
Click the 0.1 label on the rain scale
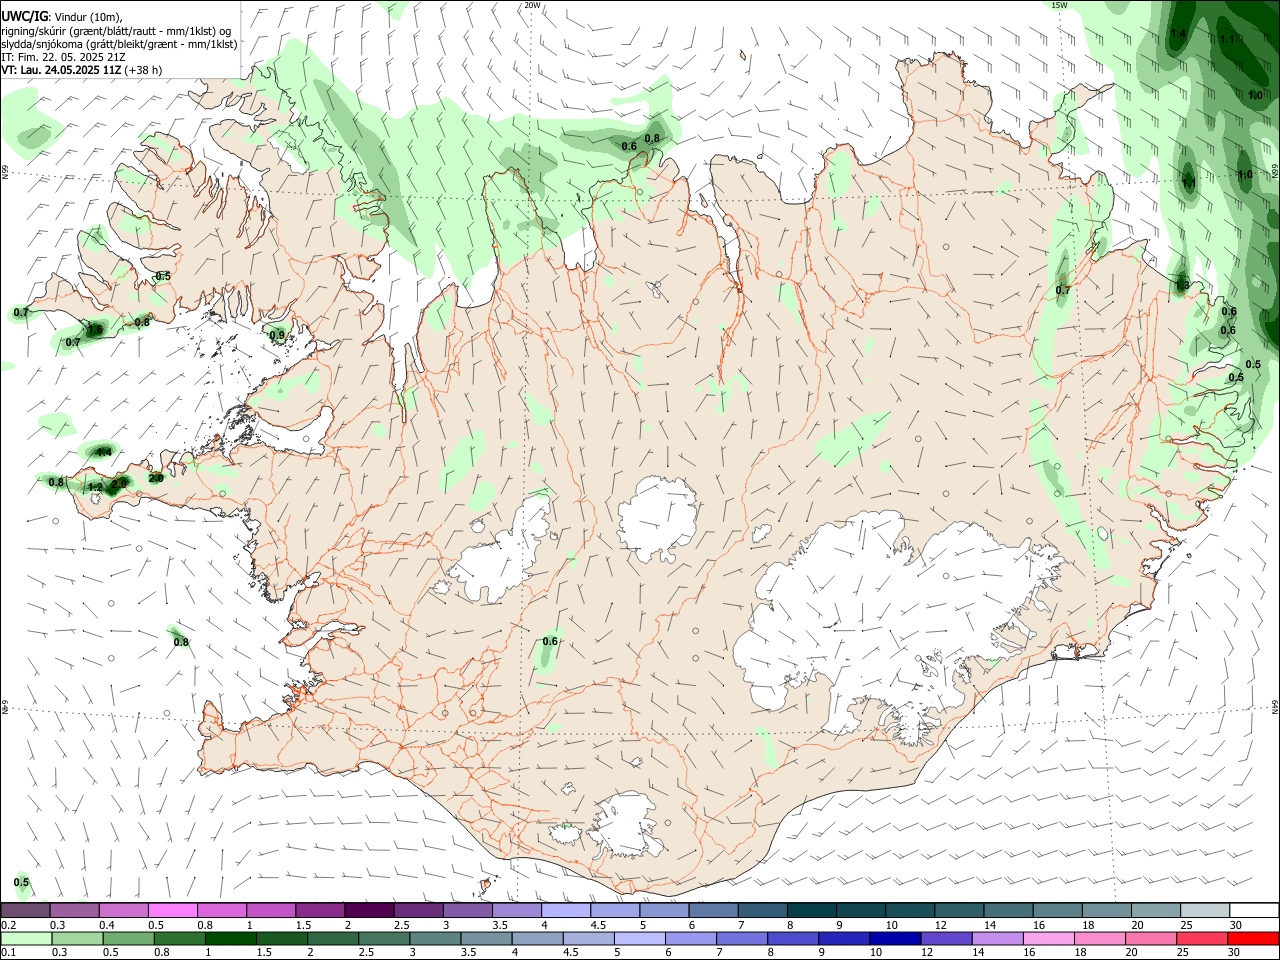(x=8, y=953)
